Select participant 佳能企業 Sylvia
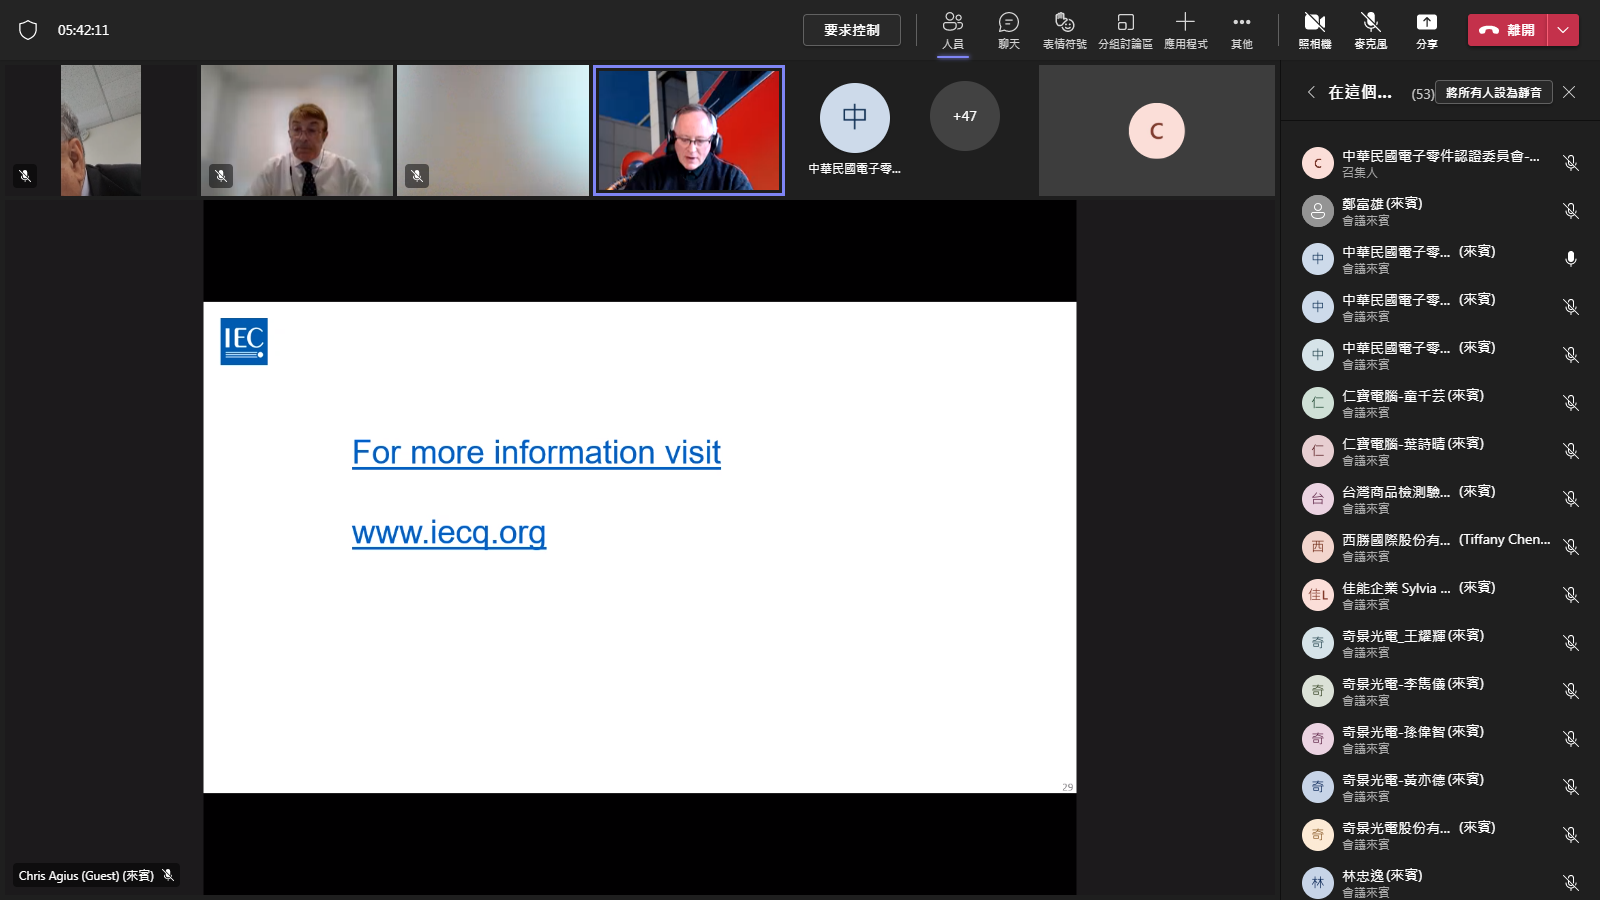Image resolution: width=1600 pixels, height=900 pixels. pos(1440,595)
